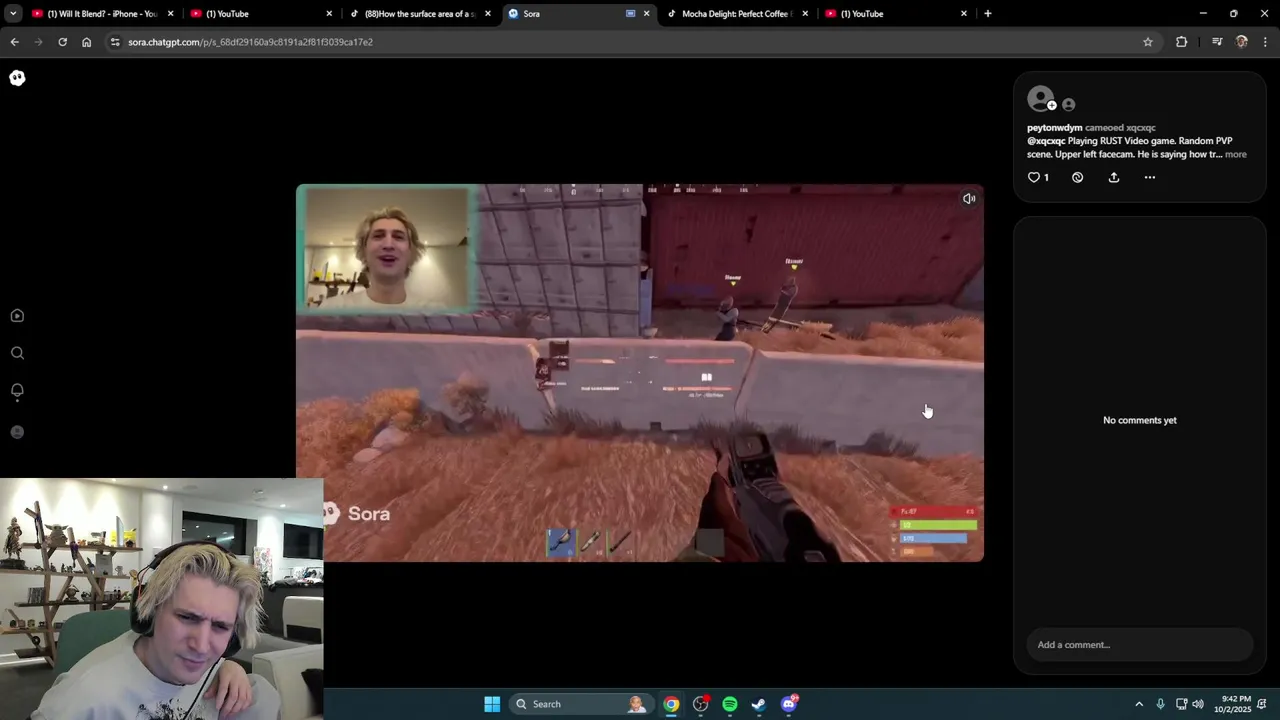This screenshot has height=720, width=1280.
Task: Like the post with the heart icon
Action: pos(1034,177)
